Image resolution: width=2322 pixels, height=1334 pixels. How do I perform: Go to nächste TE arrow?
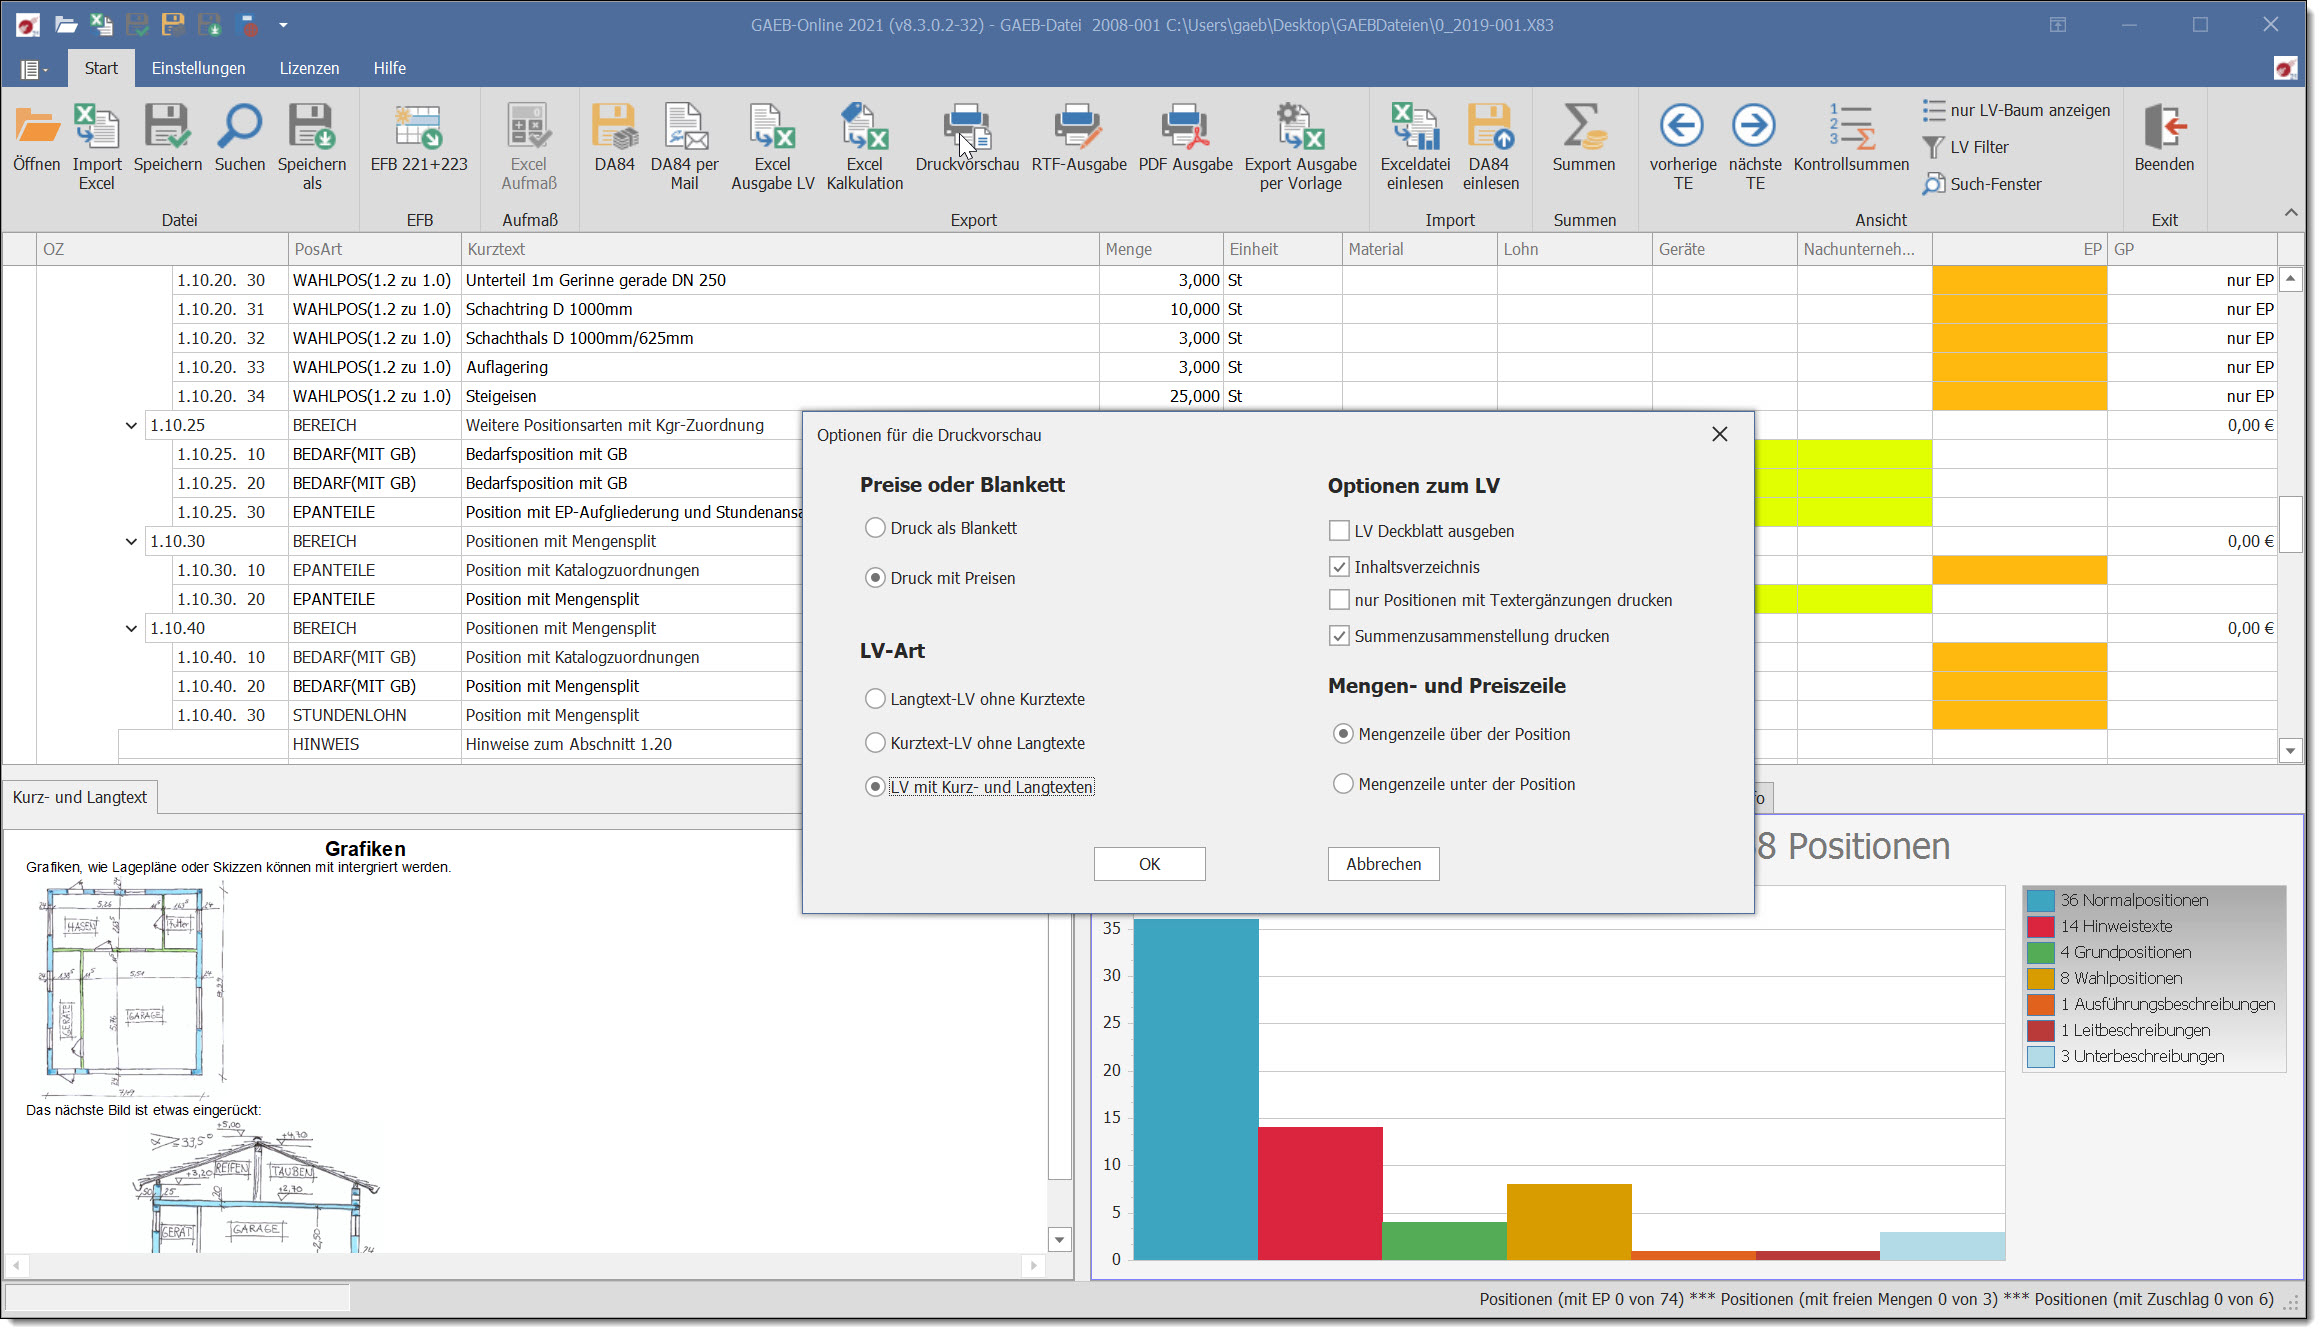pyautogui.click(x=1755, y=147)
